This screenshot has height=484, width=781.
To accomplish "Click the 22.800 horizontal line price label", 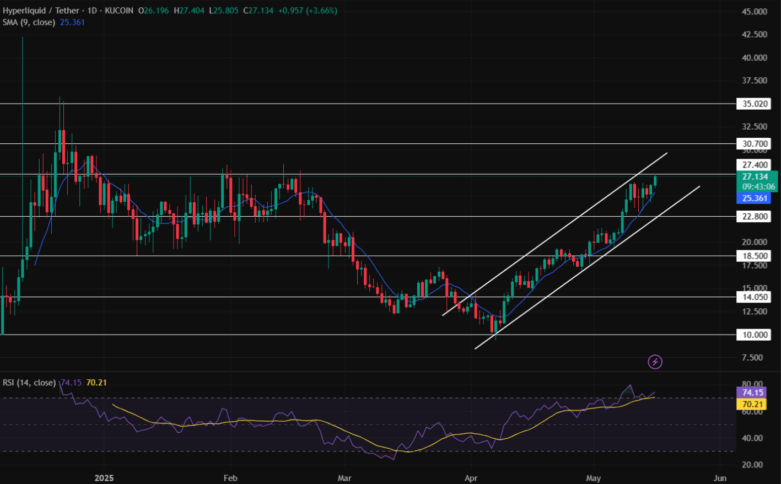I will (754, 217).
